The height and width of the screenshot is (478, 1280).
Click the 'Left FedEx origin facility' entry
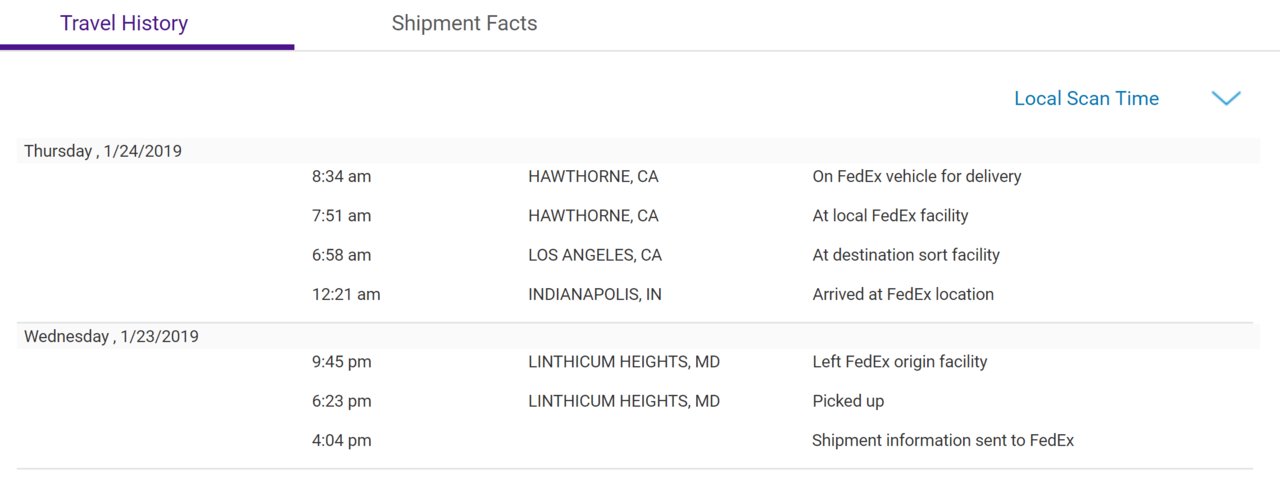(900, 361)
